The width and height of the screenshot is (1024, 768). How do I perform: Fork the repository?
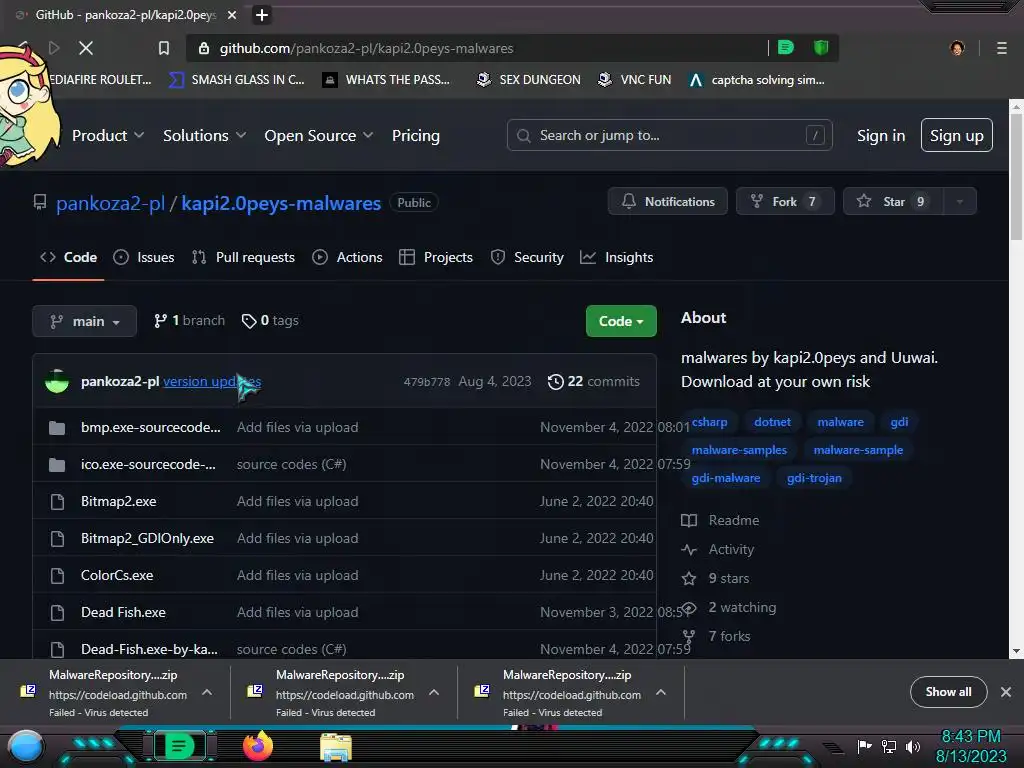[784, 201]
